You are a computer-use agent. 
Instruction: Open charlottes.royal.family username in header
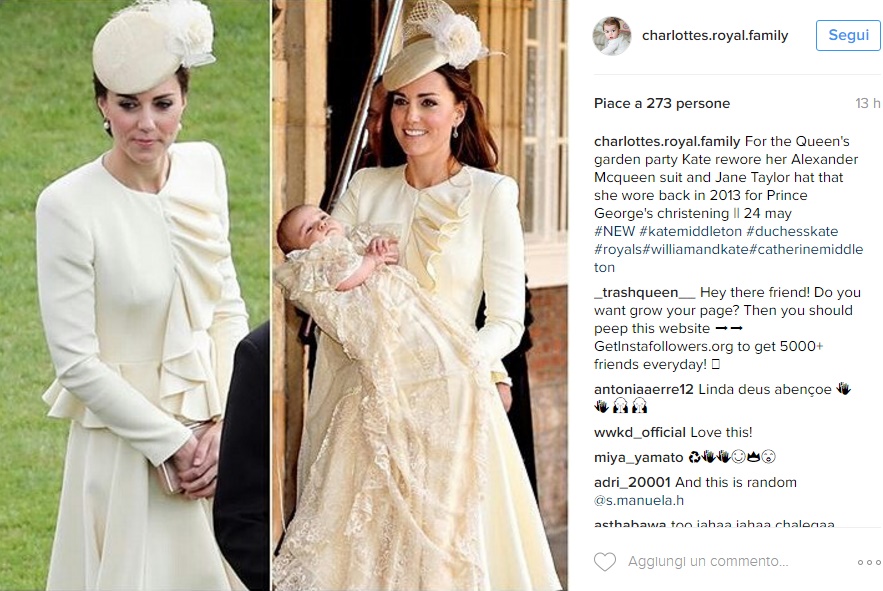(715, 35)
